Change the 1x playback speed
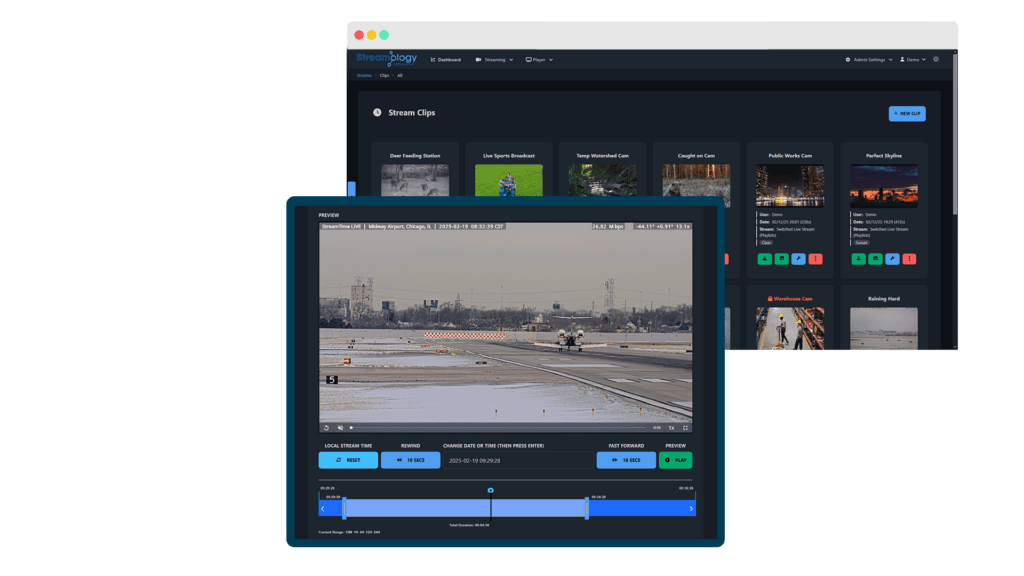The height and width of the screenshot is (576, 1024). coord(671,427)
